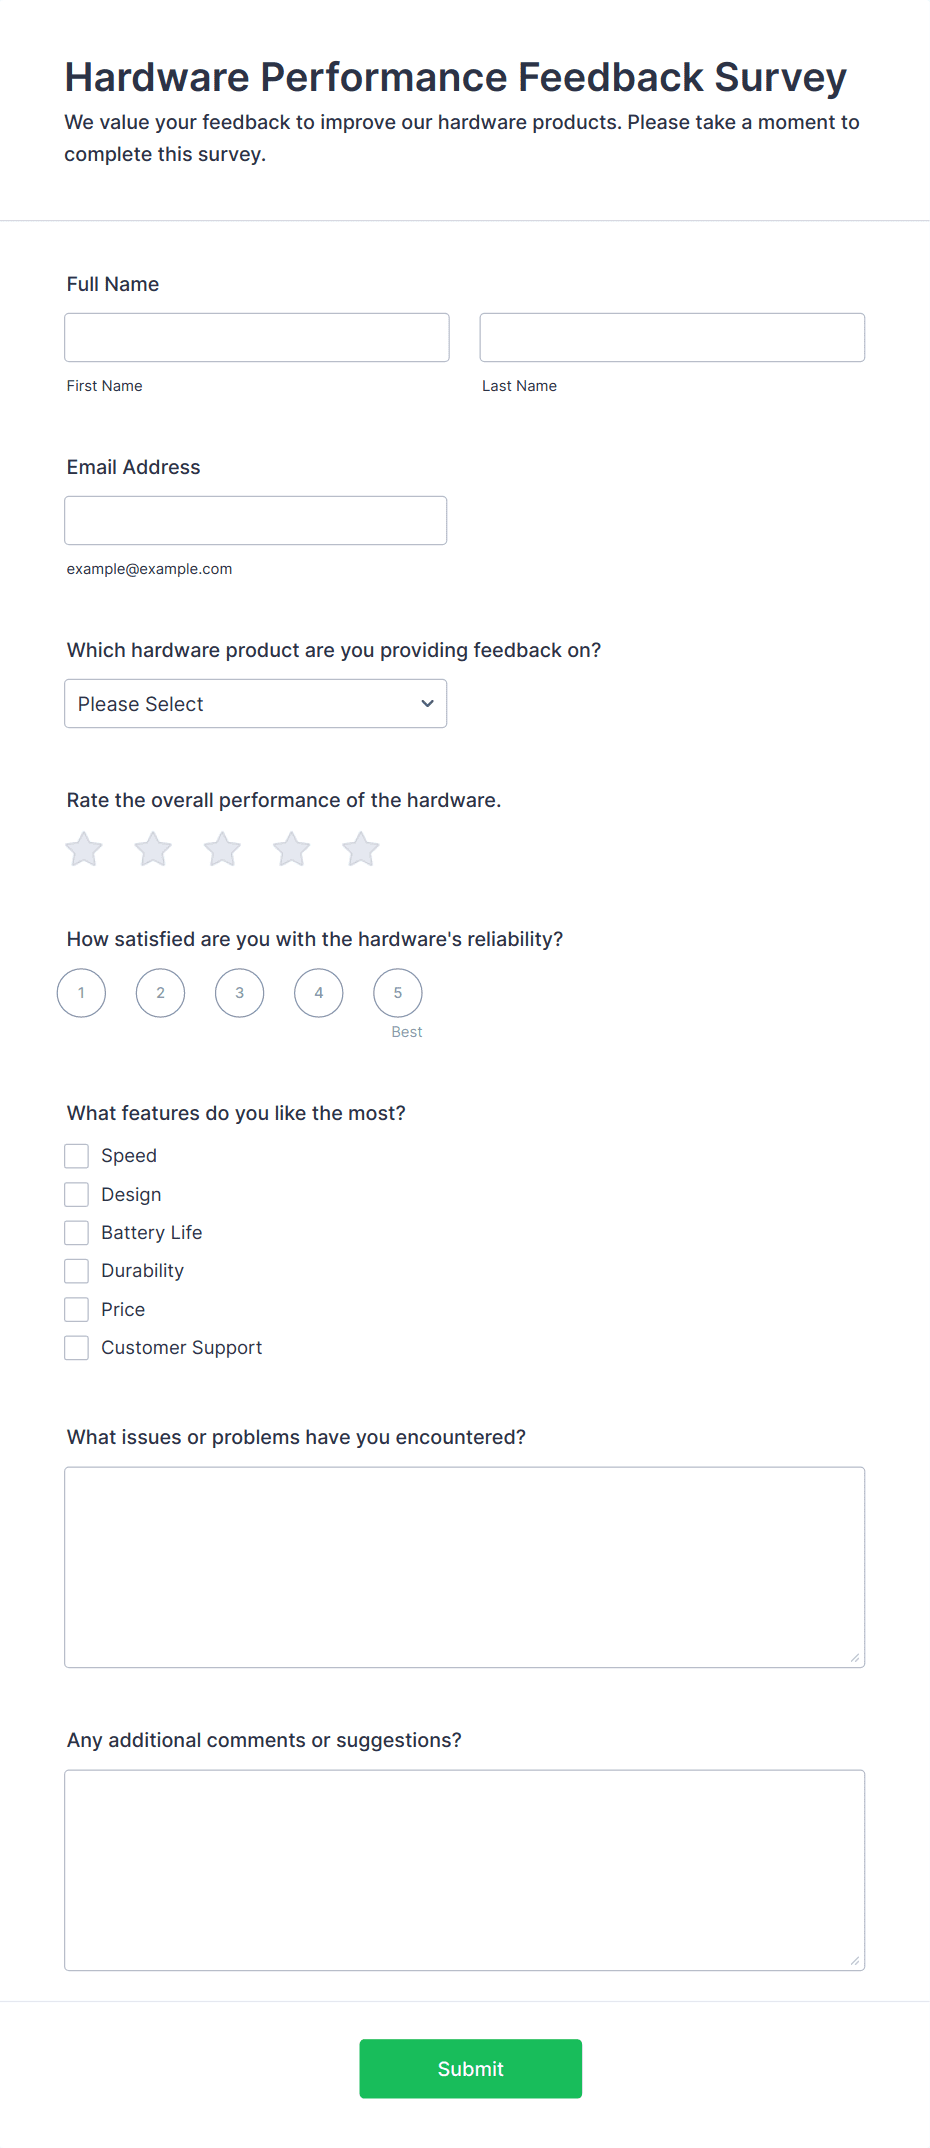Select reliability rating 4

tap(319, 993)
